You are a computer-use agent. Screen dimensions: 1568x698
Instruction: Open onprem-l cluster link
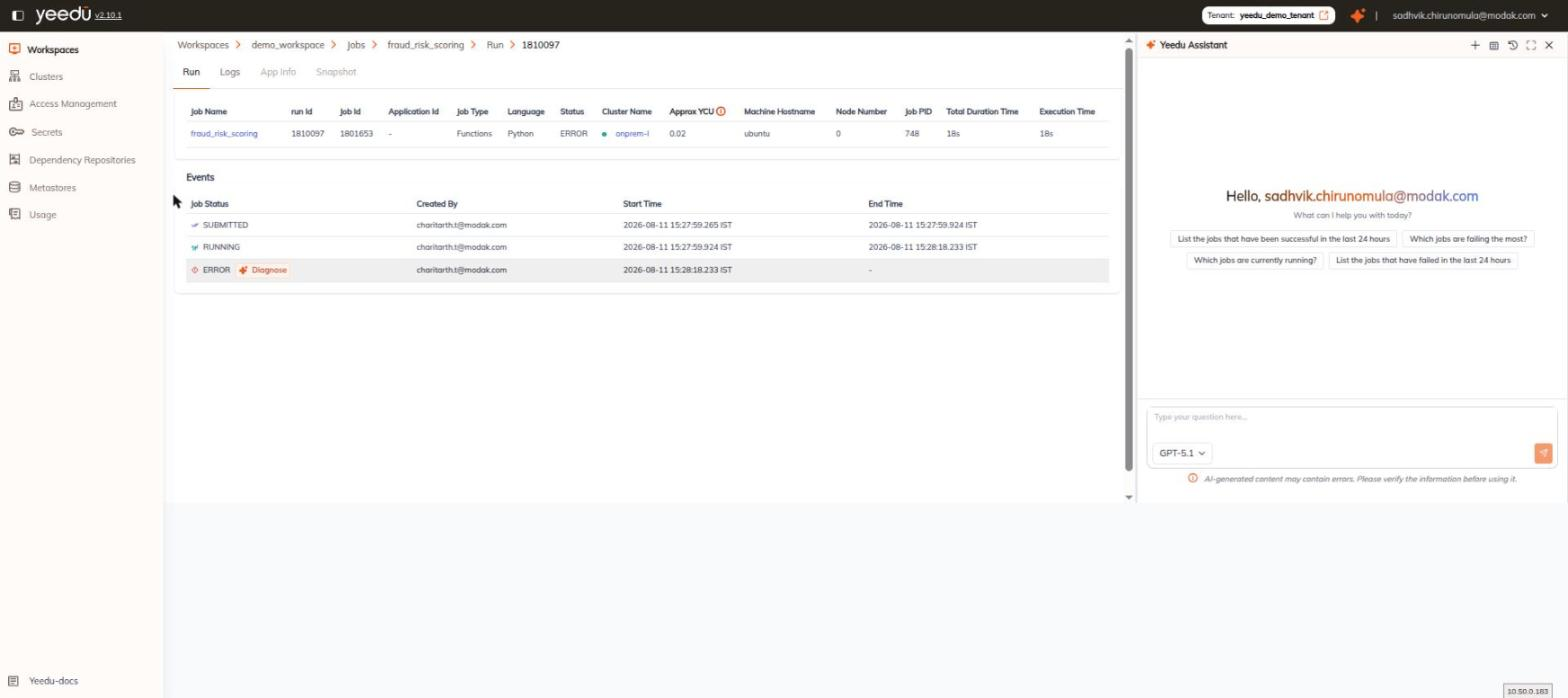632,134
